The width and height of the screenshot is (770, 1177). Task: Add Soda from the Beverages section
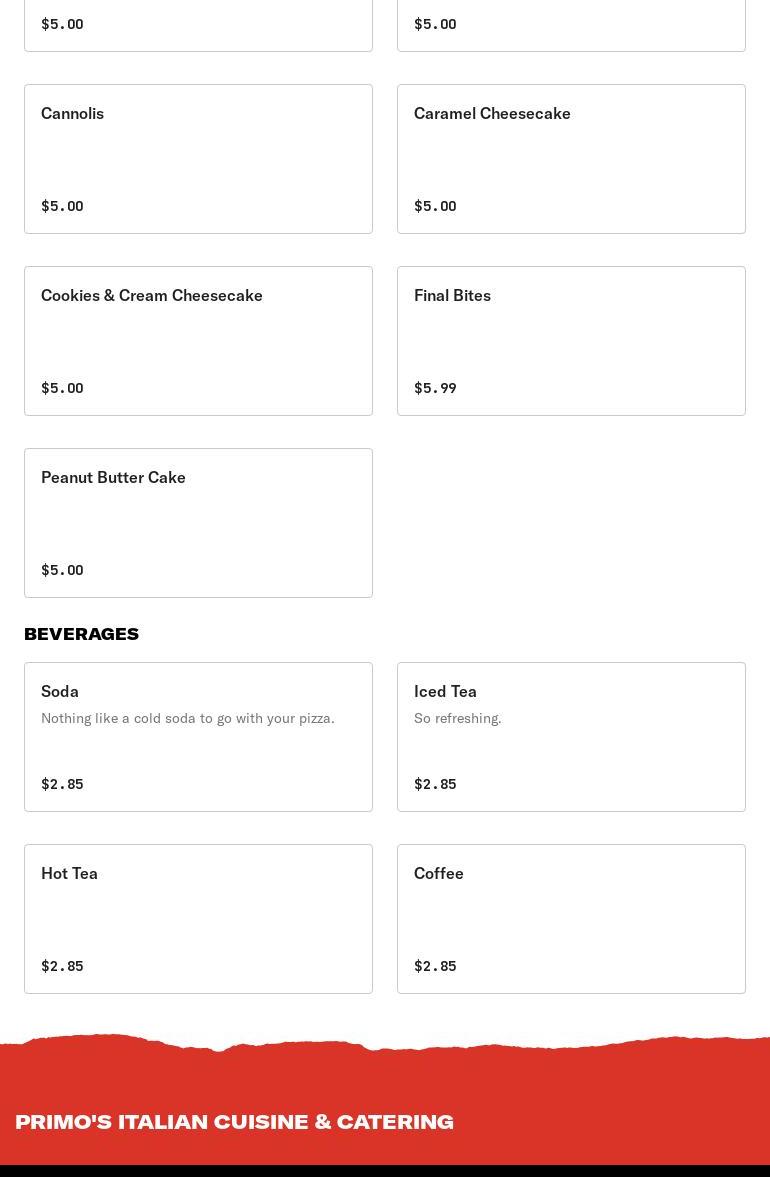pos(198,737)
